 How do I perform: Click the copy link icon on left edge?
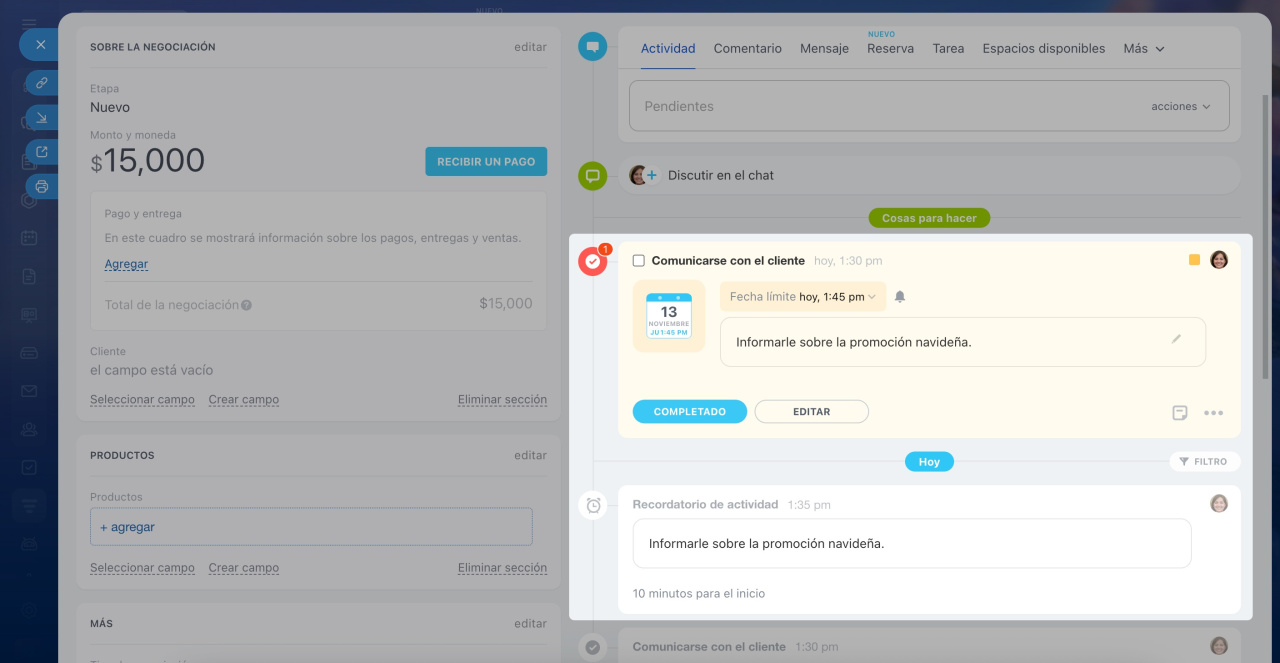click(41, 83)
